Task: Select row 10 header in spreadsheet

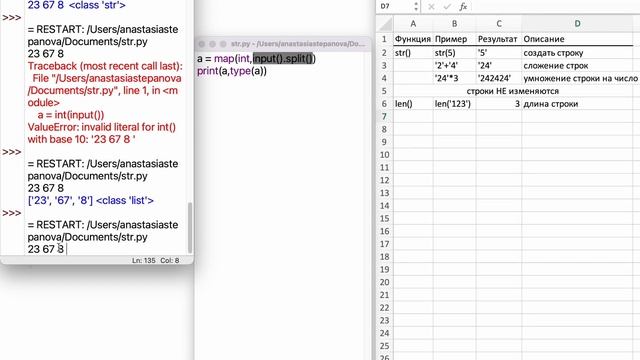Action: click(384, 155)
